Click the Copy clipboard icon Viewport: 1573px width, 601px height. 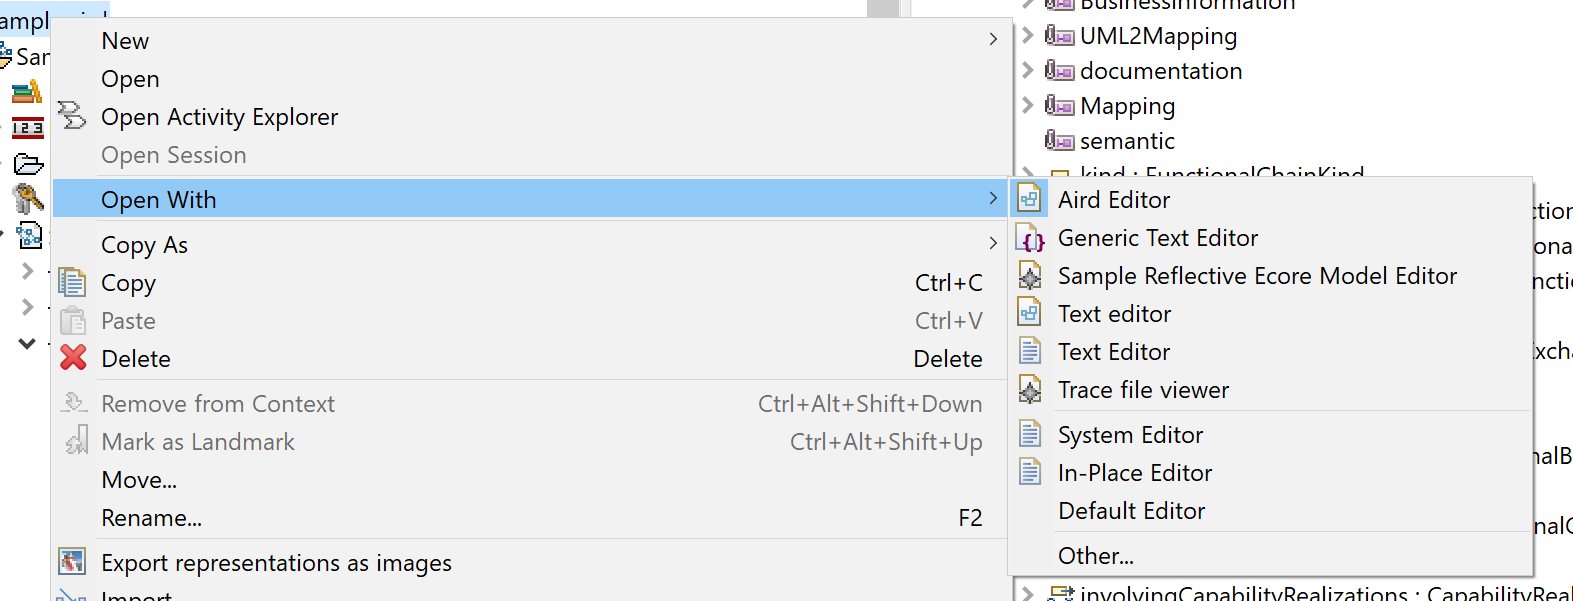(x=72, y=283)
